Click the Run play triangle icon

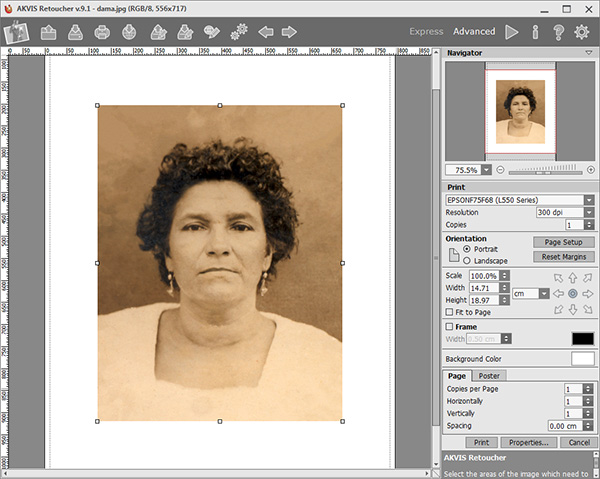(512, 32)
